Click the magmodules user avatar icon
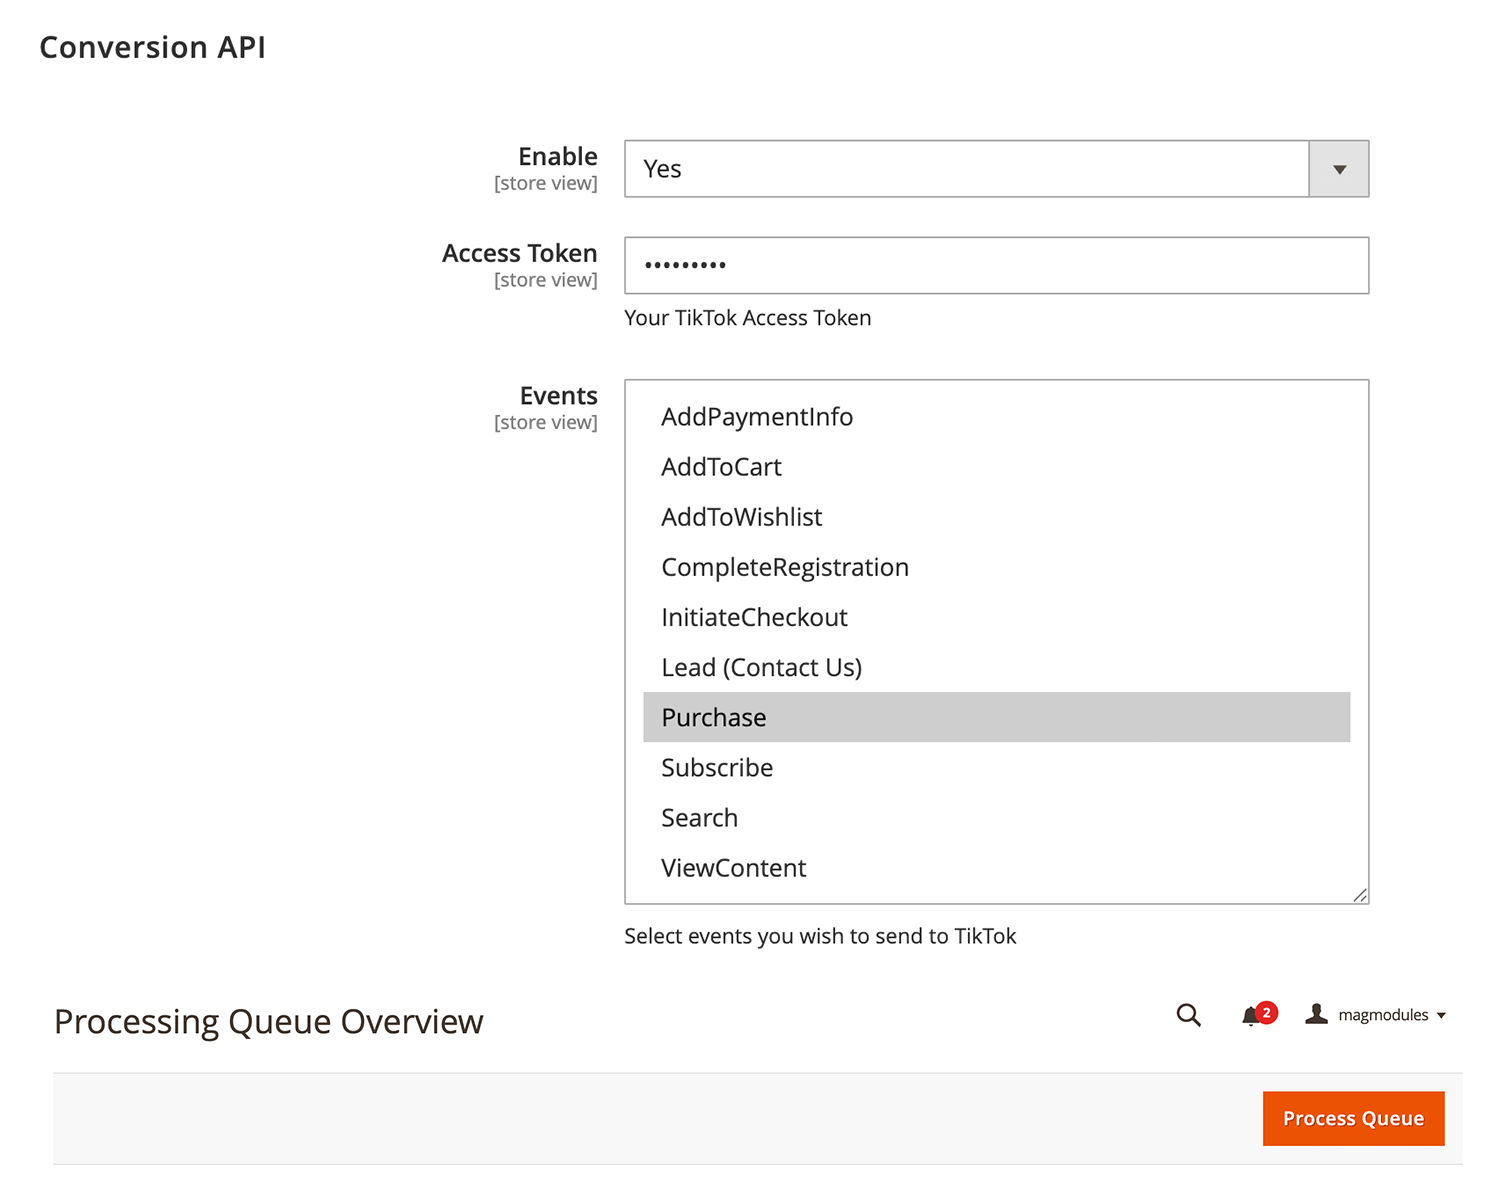Image resolution: width=1508 pixels, height=1200 pixels. click(x=1316, y=1014)
